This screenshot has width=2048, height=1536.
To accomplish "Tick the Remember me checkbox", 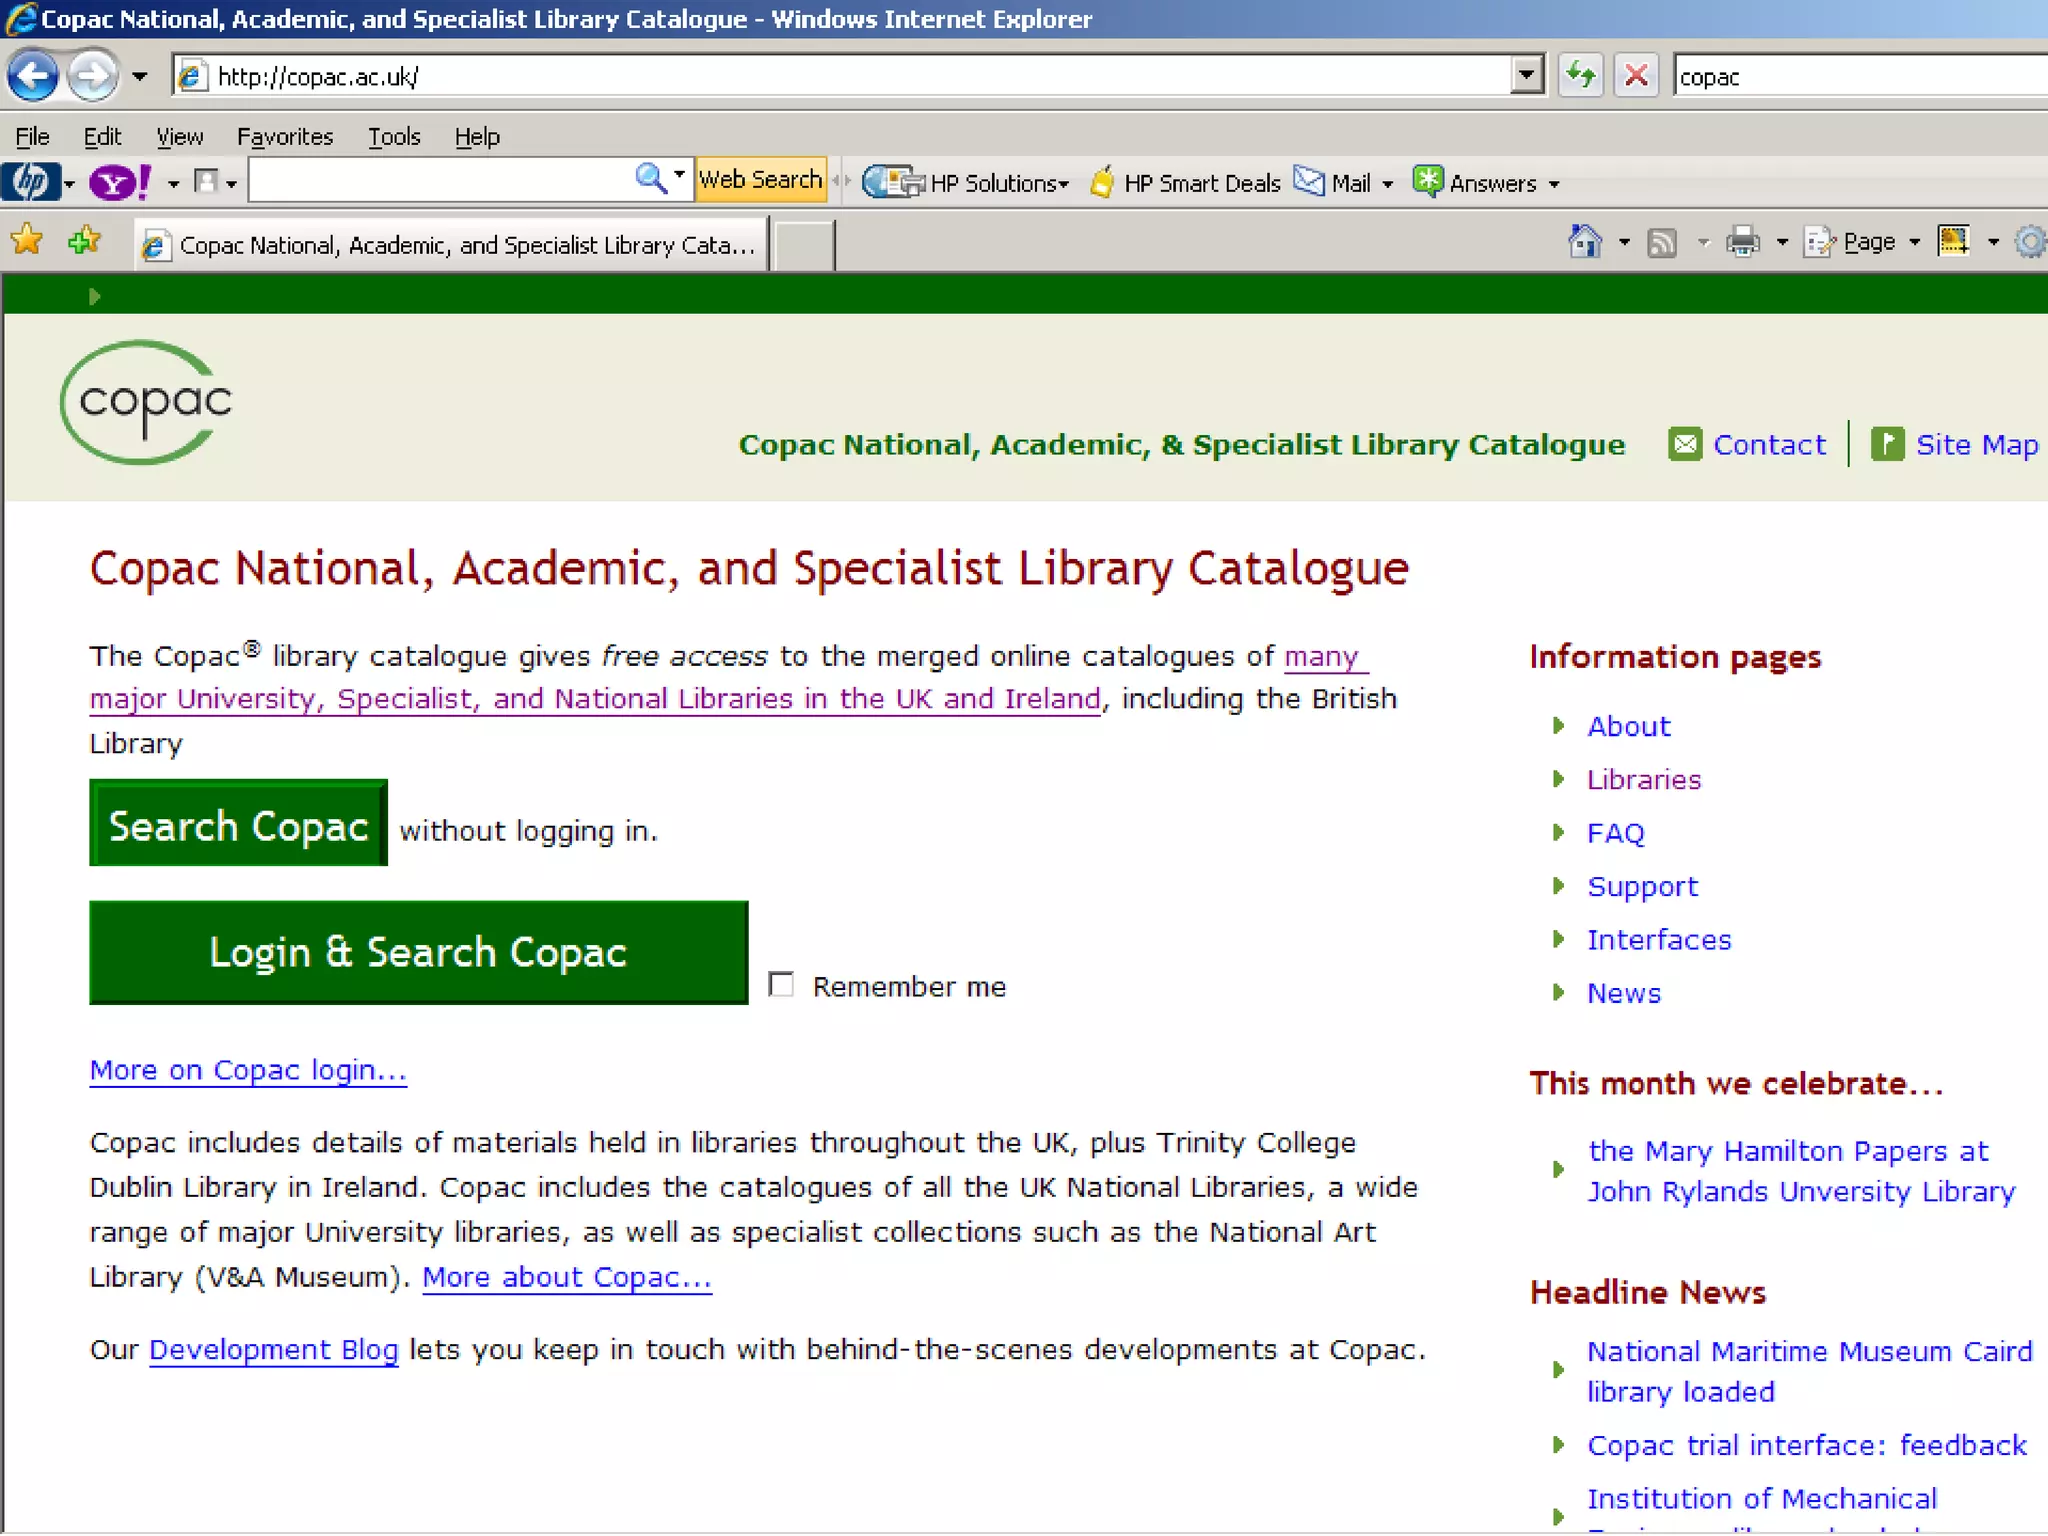I will (781, 985).
